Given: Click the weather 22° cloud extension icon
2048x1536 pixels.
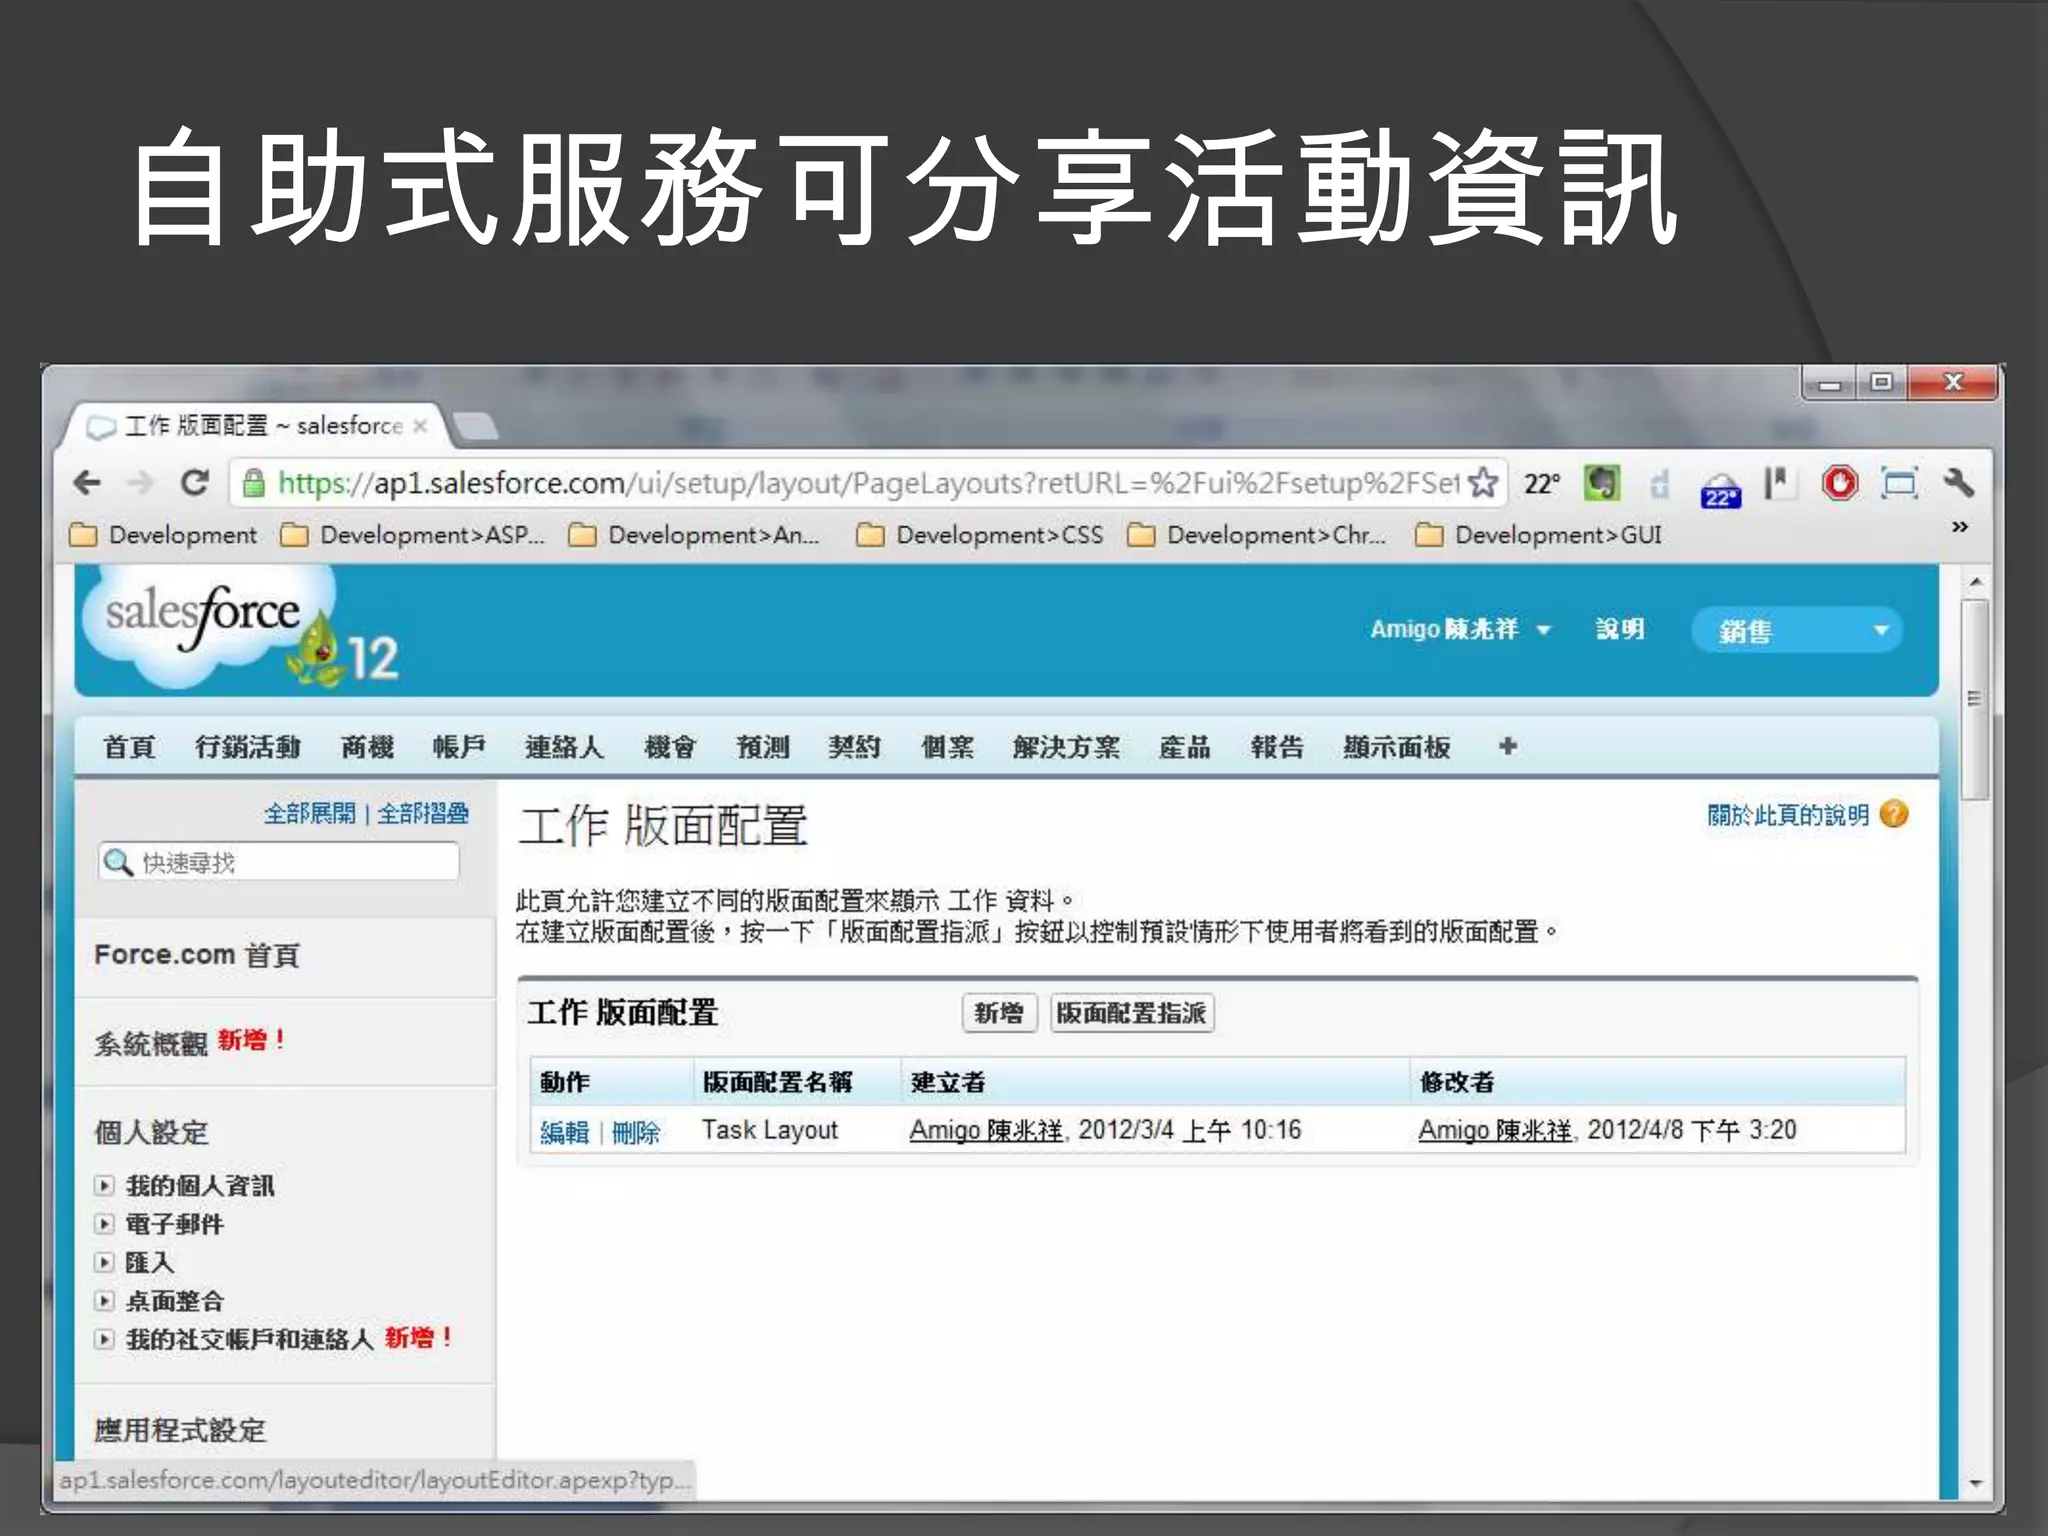Looking at the screenshot, I should click(x=1720, y=489).
